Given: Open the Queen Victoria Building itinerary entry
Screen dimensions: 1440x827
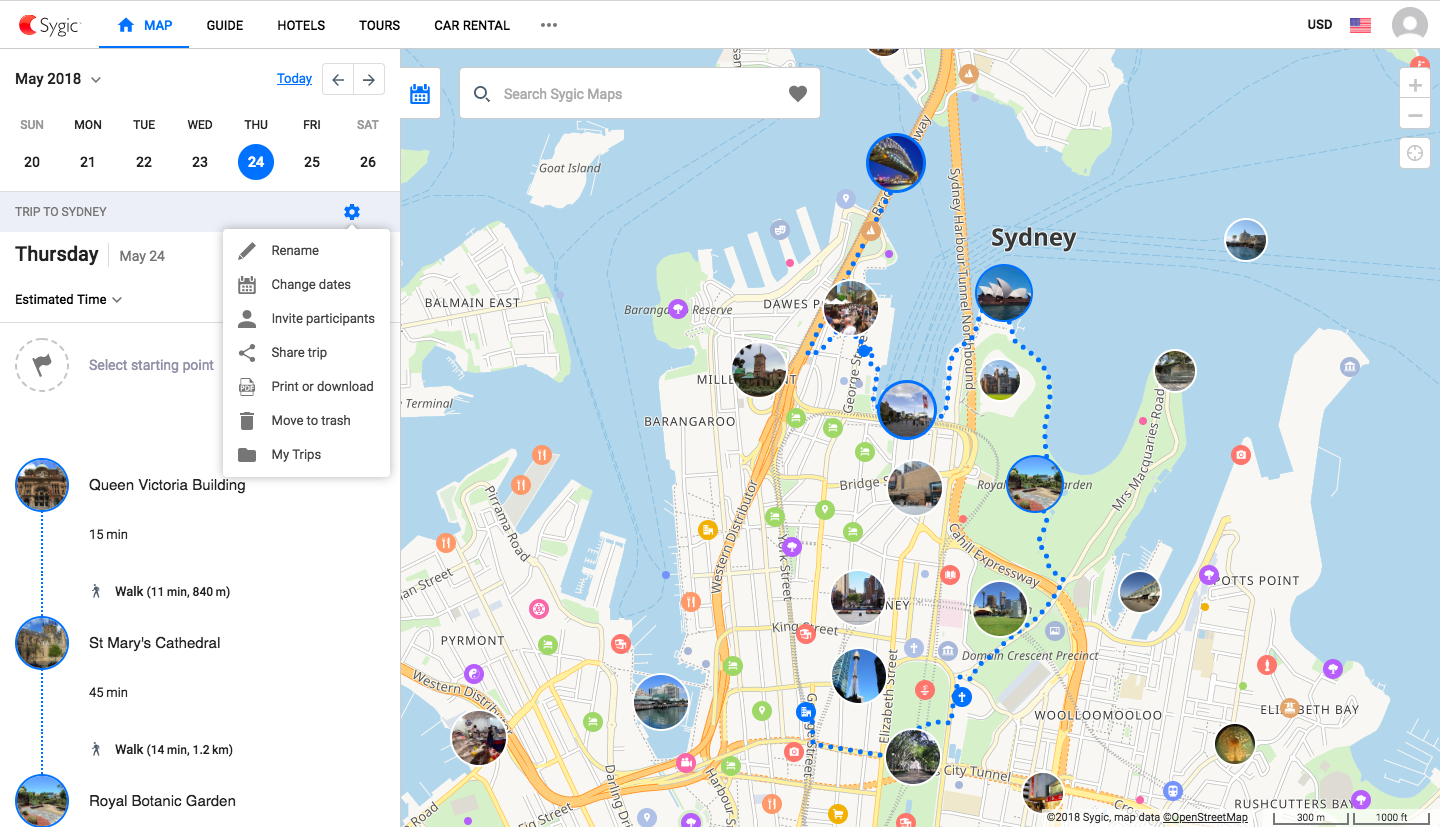Looking at the screenshot, I should 167,485.
